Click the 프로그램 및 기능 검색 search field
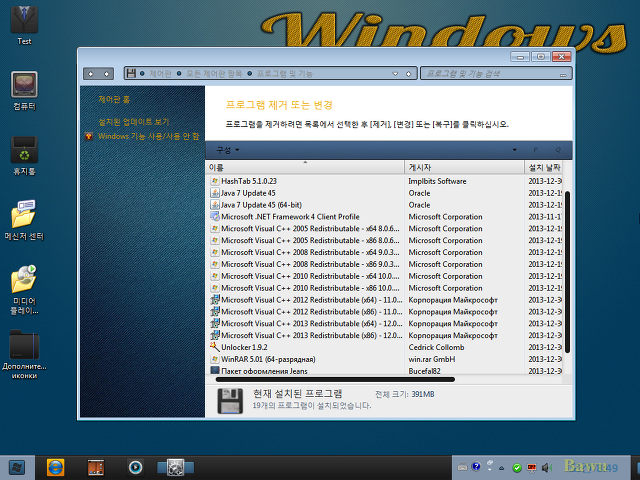 coord(496,74)
